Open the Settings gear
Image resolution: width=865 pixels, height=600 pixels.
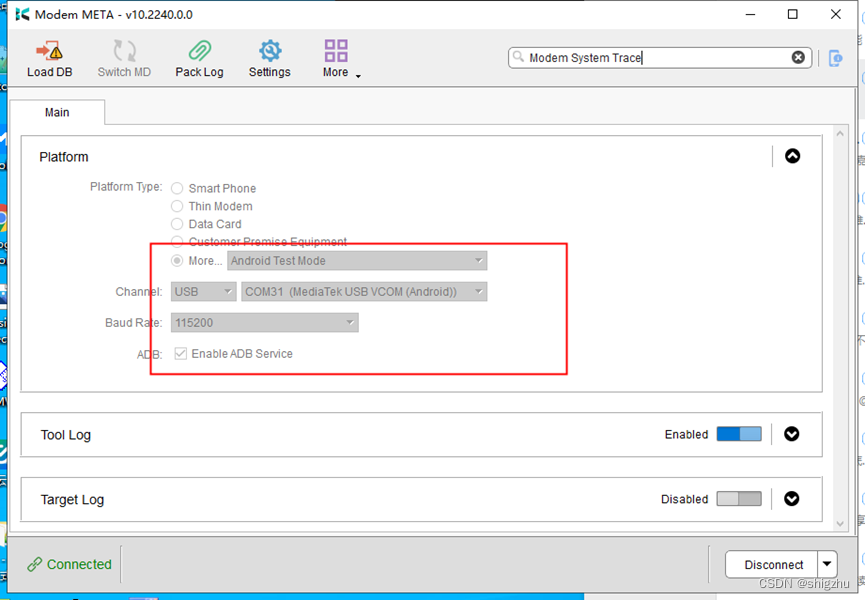tap(270, 58)
